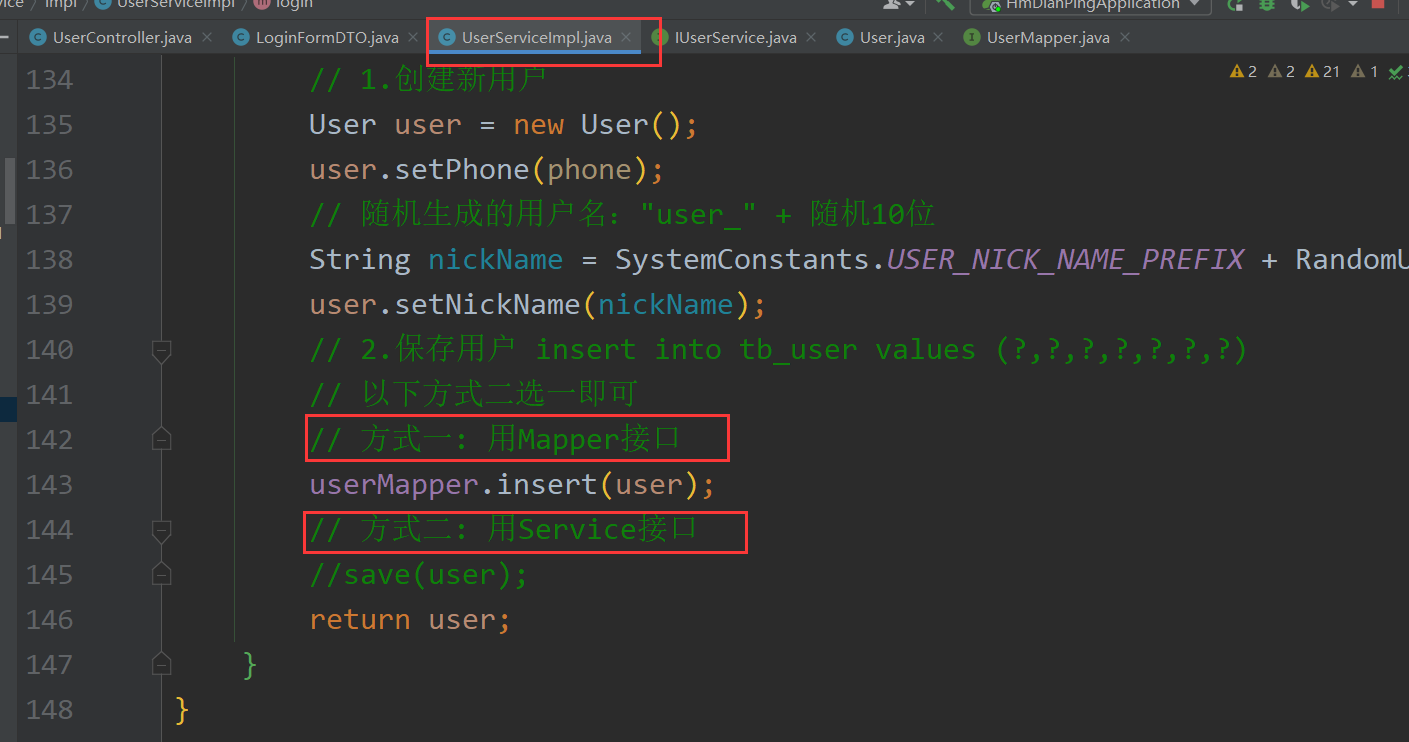The image size is (1409, 742).
Task: Click line number 146 in the gutter
Action: click(49, 619)
